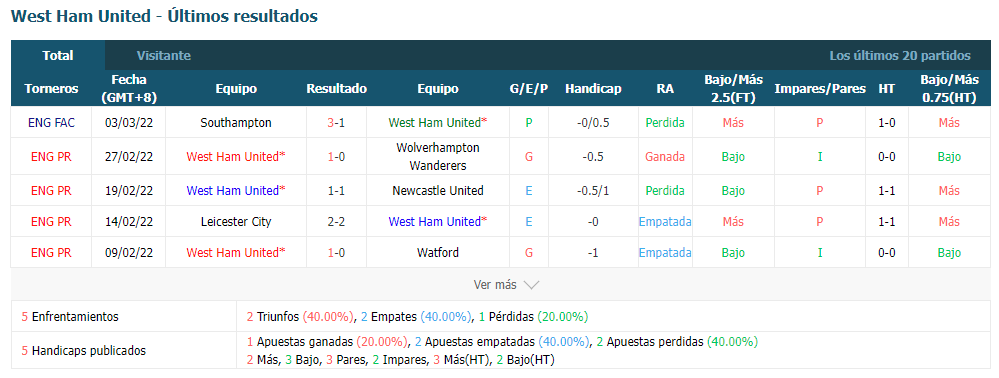Click the Handicap column header
Screen dimensions: 999x378
point(593,89)
